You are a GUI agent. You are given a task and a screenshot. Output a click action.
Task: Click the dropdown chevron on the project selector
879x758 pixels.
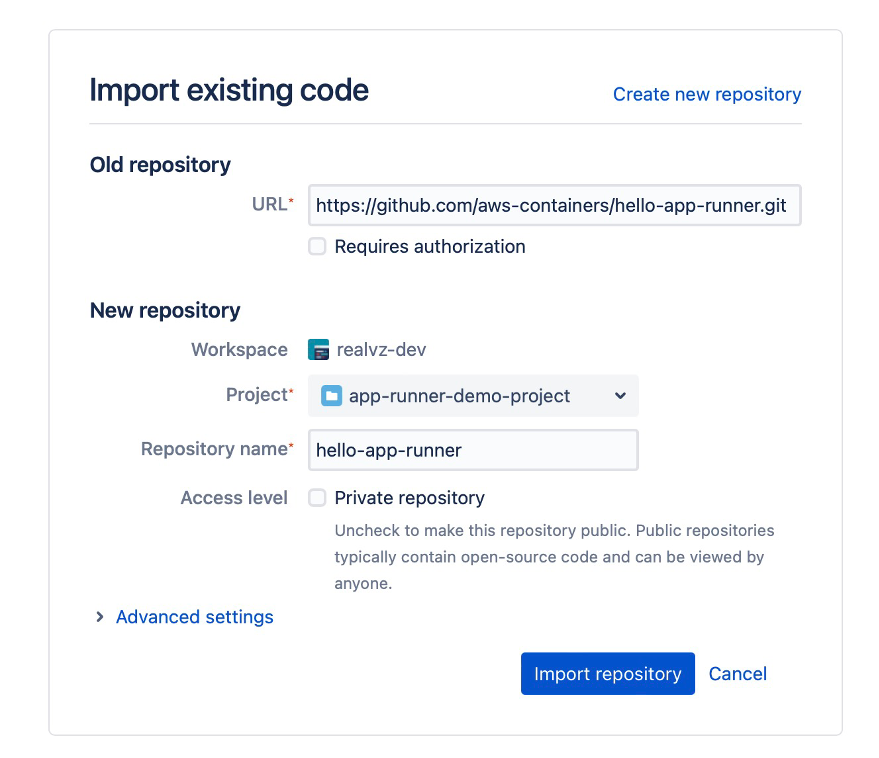tap(619, 396)
